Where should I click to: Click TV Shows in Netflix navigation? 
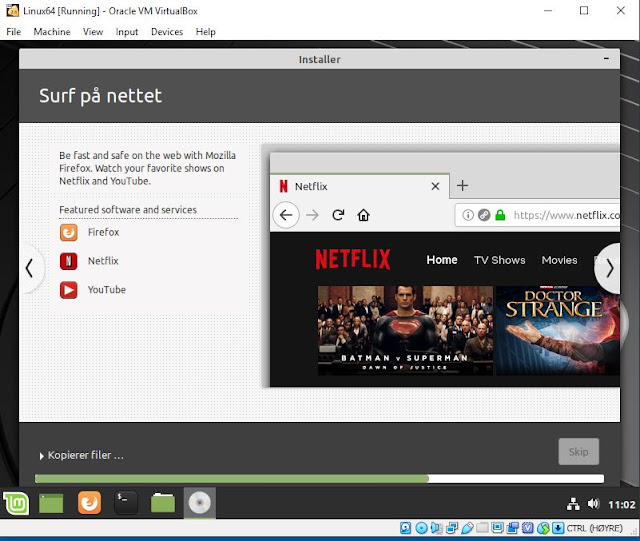[500, 260]
